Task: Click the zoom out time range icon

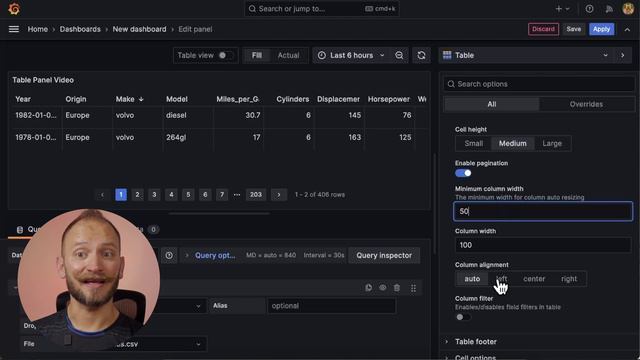Action: tap(399, 55)
